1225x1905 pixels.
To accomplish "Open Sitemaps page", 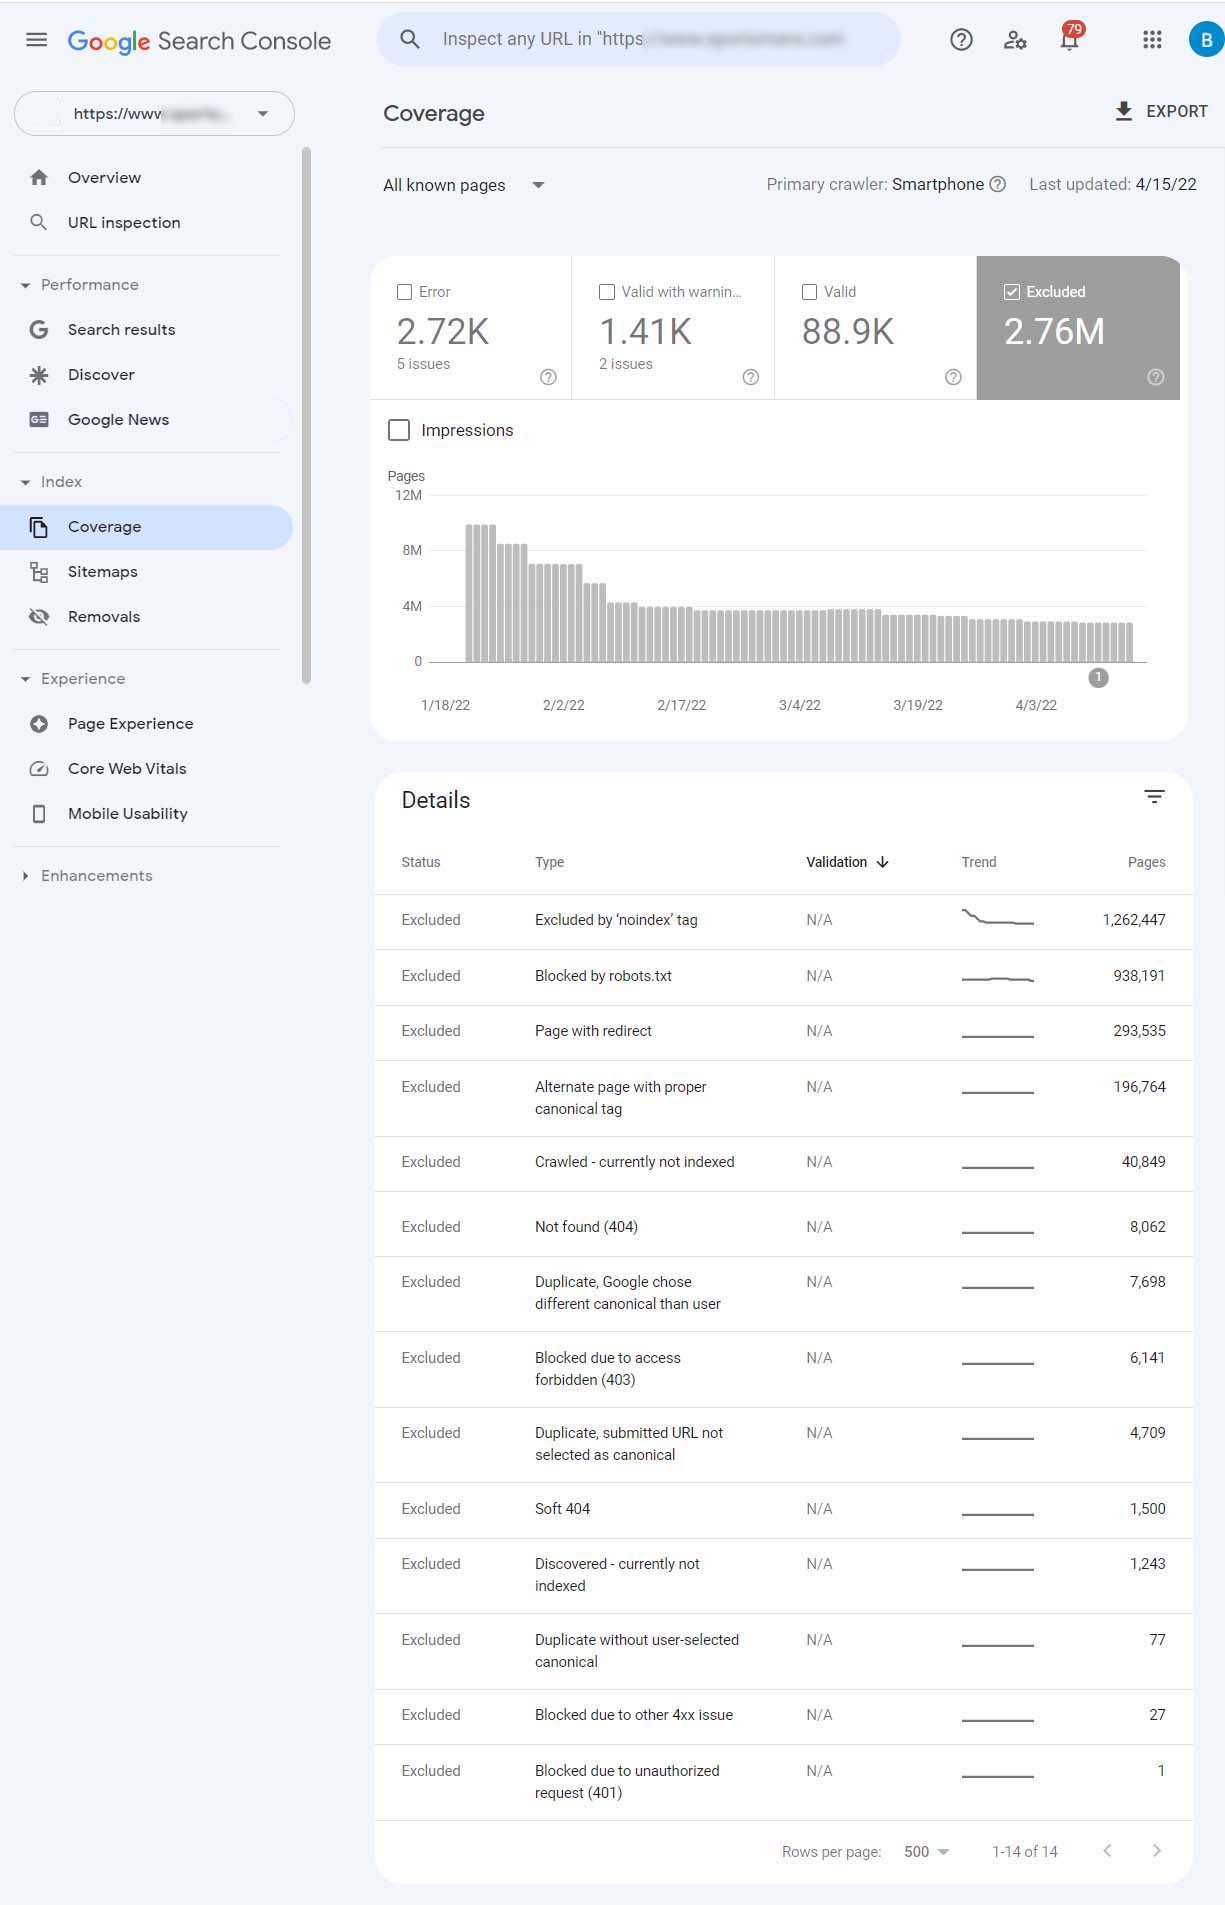I will (146, 572).
